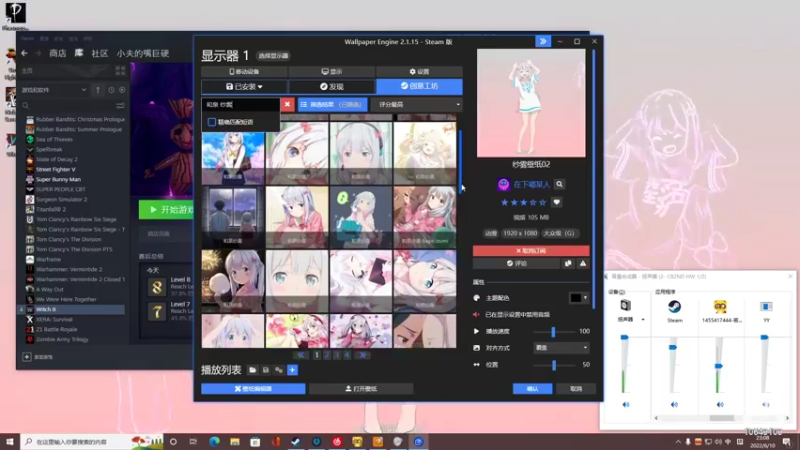Click the red unsubscribe button
This screenshot has width=800, height=450.
coord(531,251)
